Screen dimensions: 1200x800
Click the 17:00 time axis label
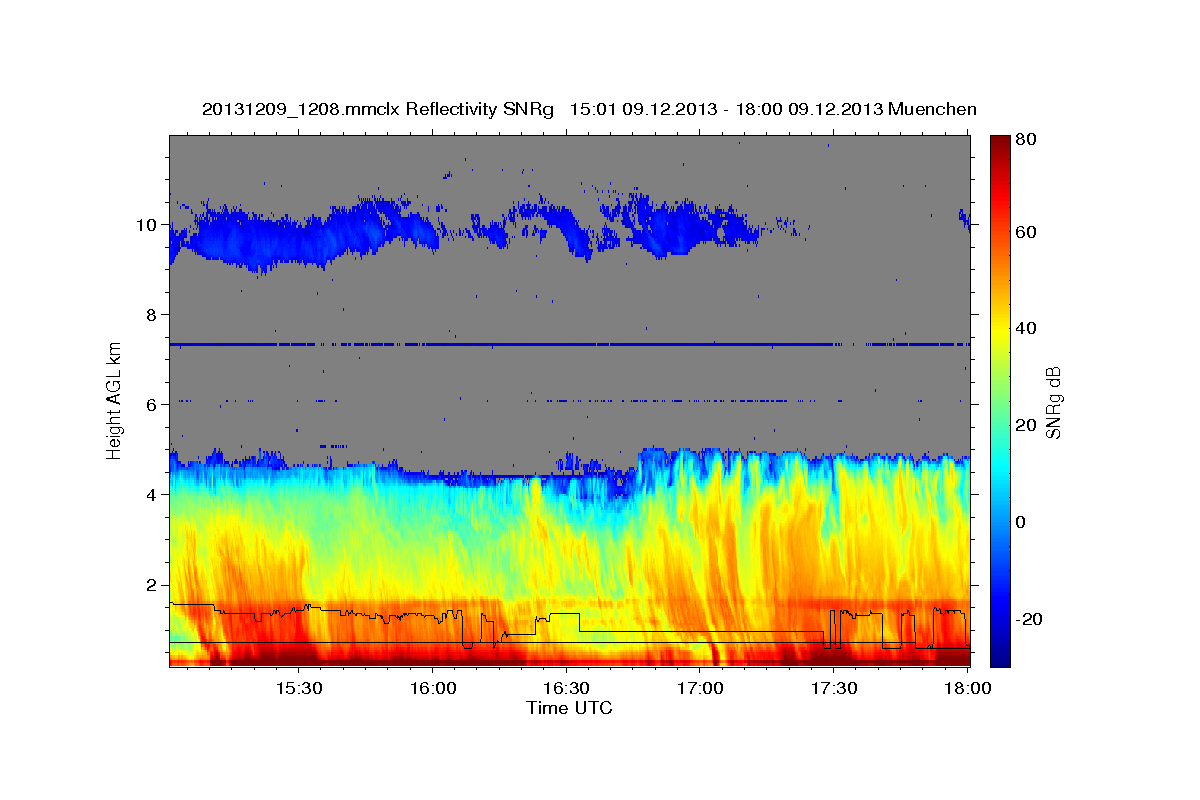[x=701, y=688]
